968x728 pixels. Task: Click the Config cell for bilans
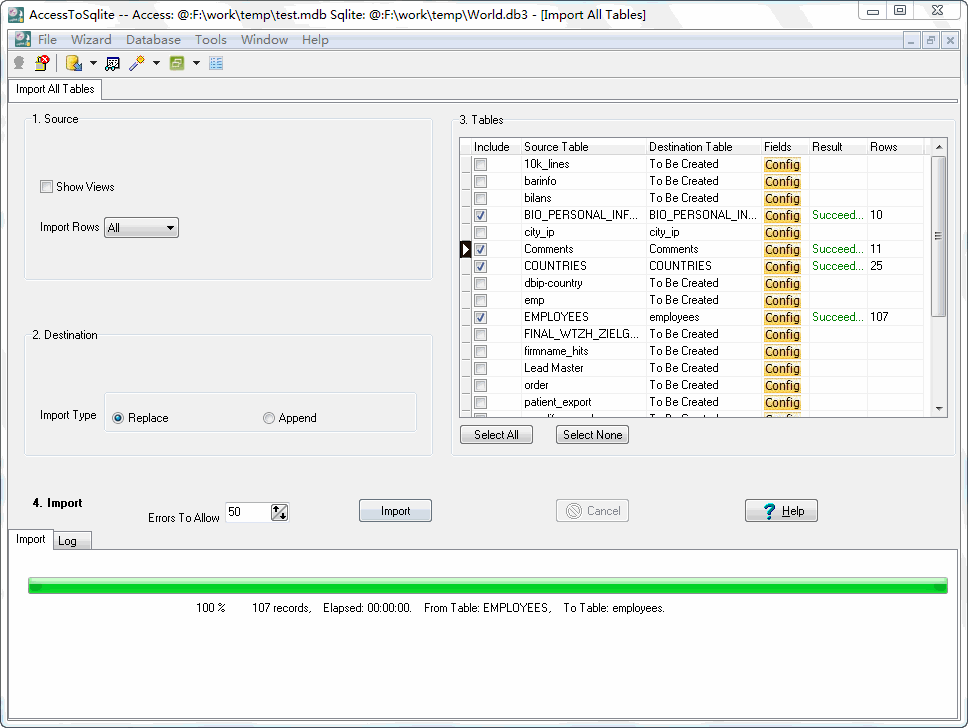782,198
